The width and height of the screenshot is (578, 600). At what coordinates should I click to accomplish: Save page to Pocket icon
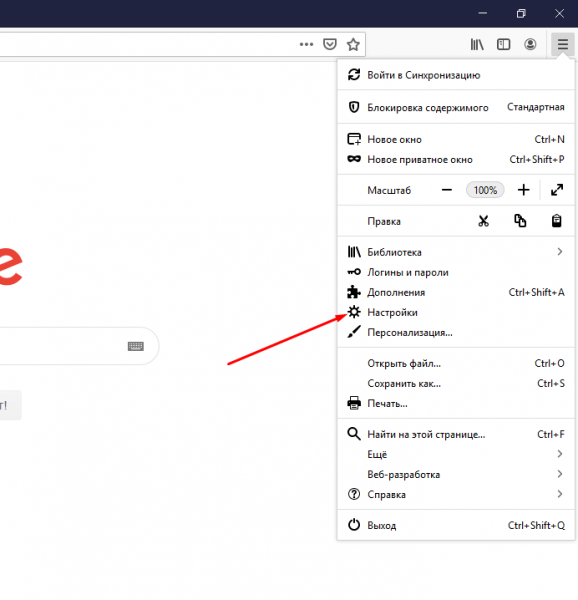(x=330, y=44)
